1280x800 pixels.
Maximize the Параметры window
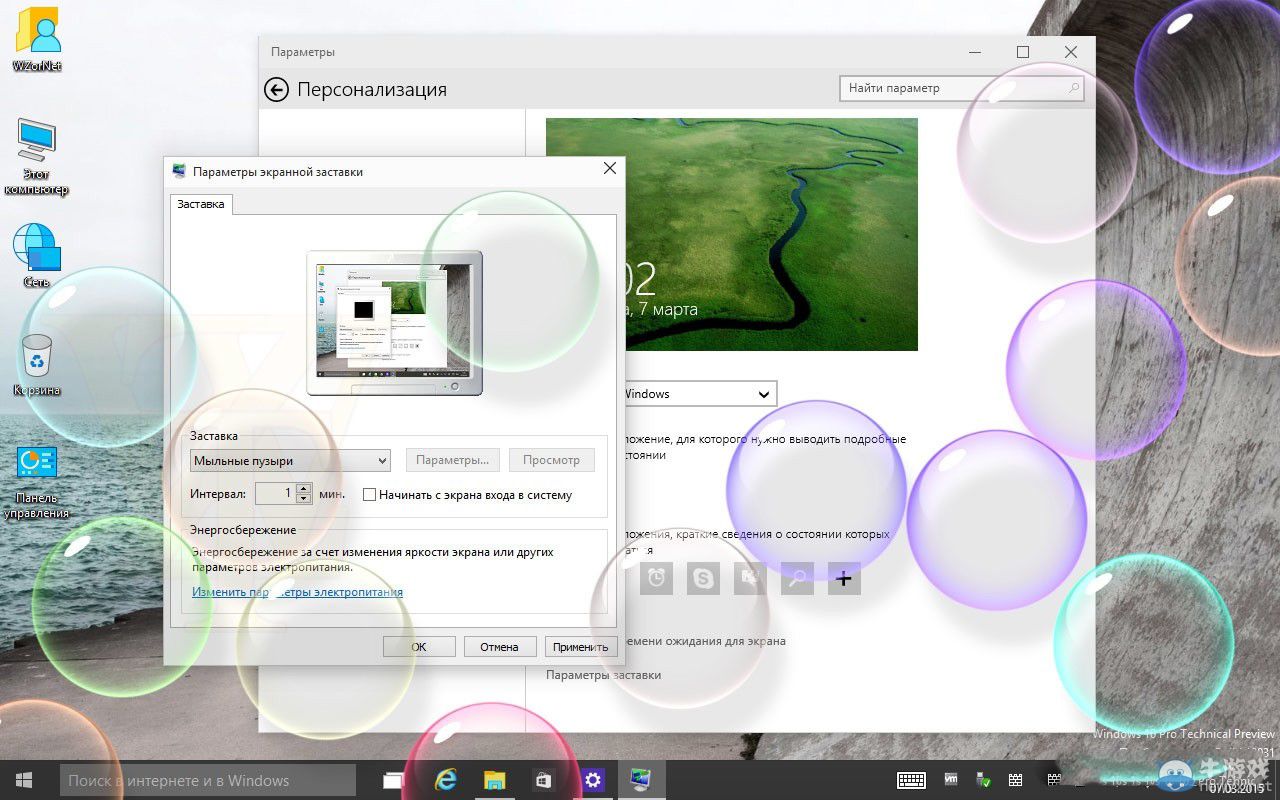[1022, 52]
